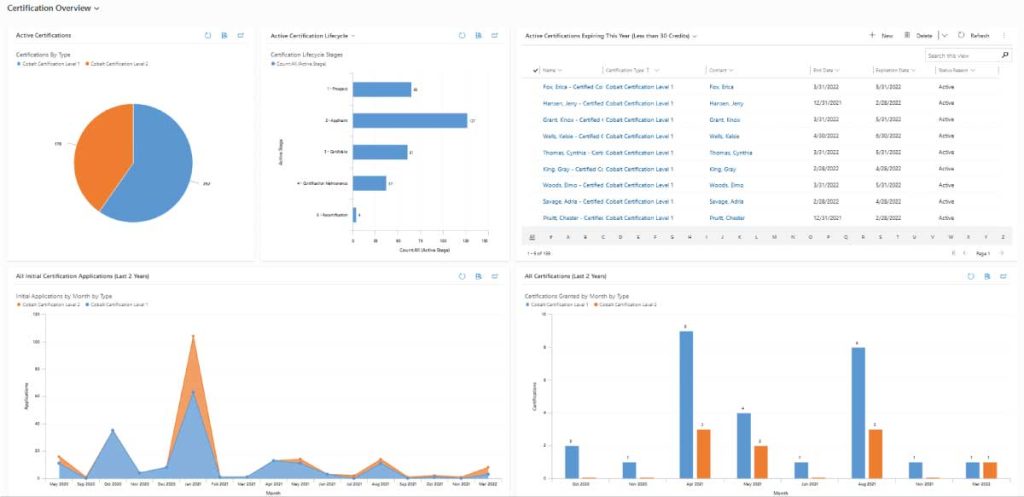This screenshot has height=497, width=1024.
Task: Open the Grant, Knox contact link
Action: (x=724, y=120)
